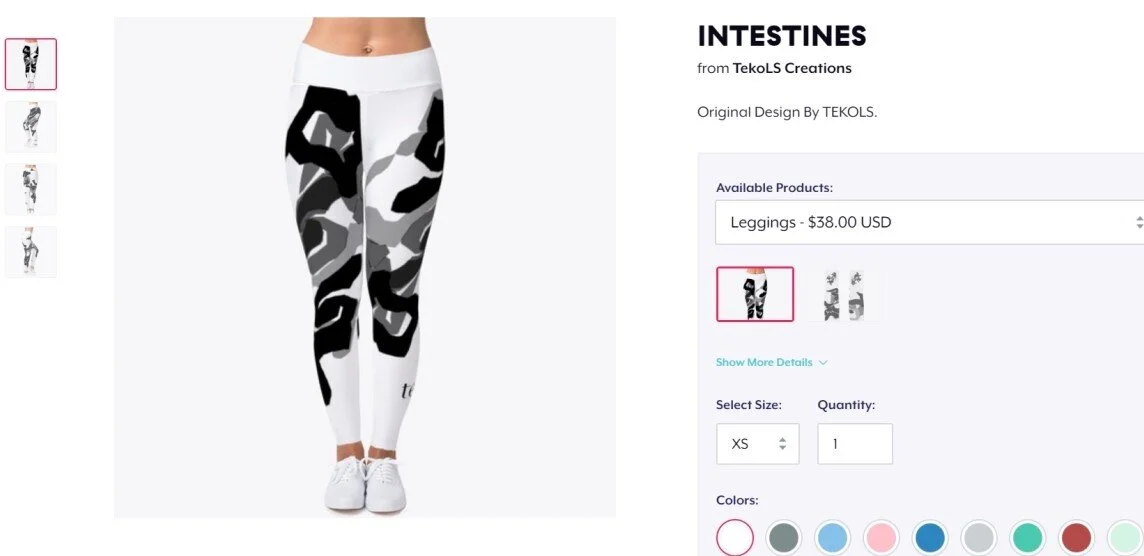Select the light blue color swatch
Screen dimensions: 1144x556
[x=832, y=538]
